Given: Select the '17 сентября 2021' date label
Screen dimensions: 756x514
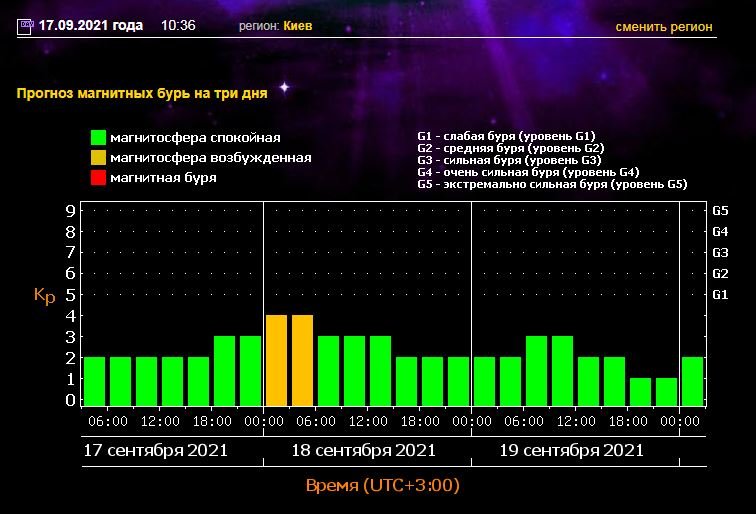Looking at the screenshot, I should pyautogui.click(x=155, y=450).
